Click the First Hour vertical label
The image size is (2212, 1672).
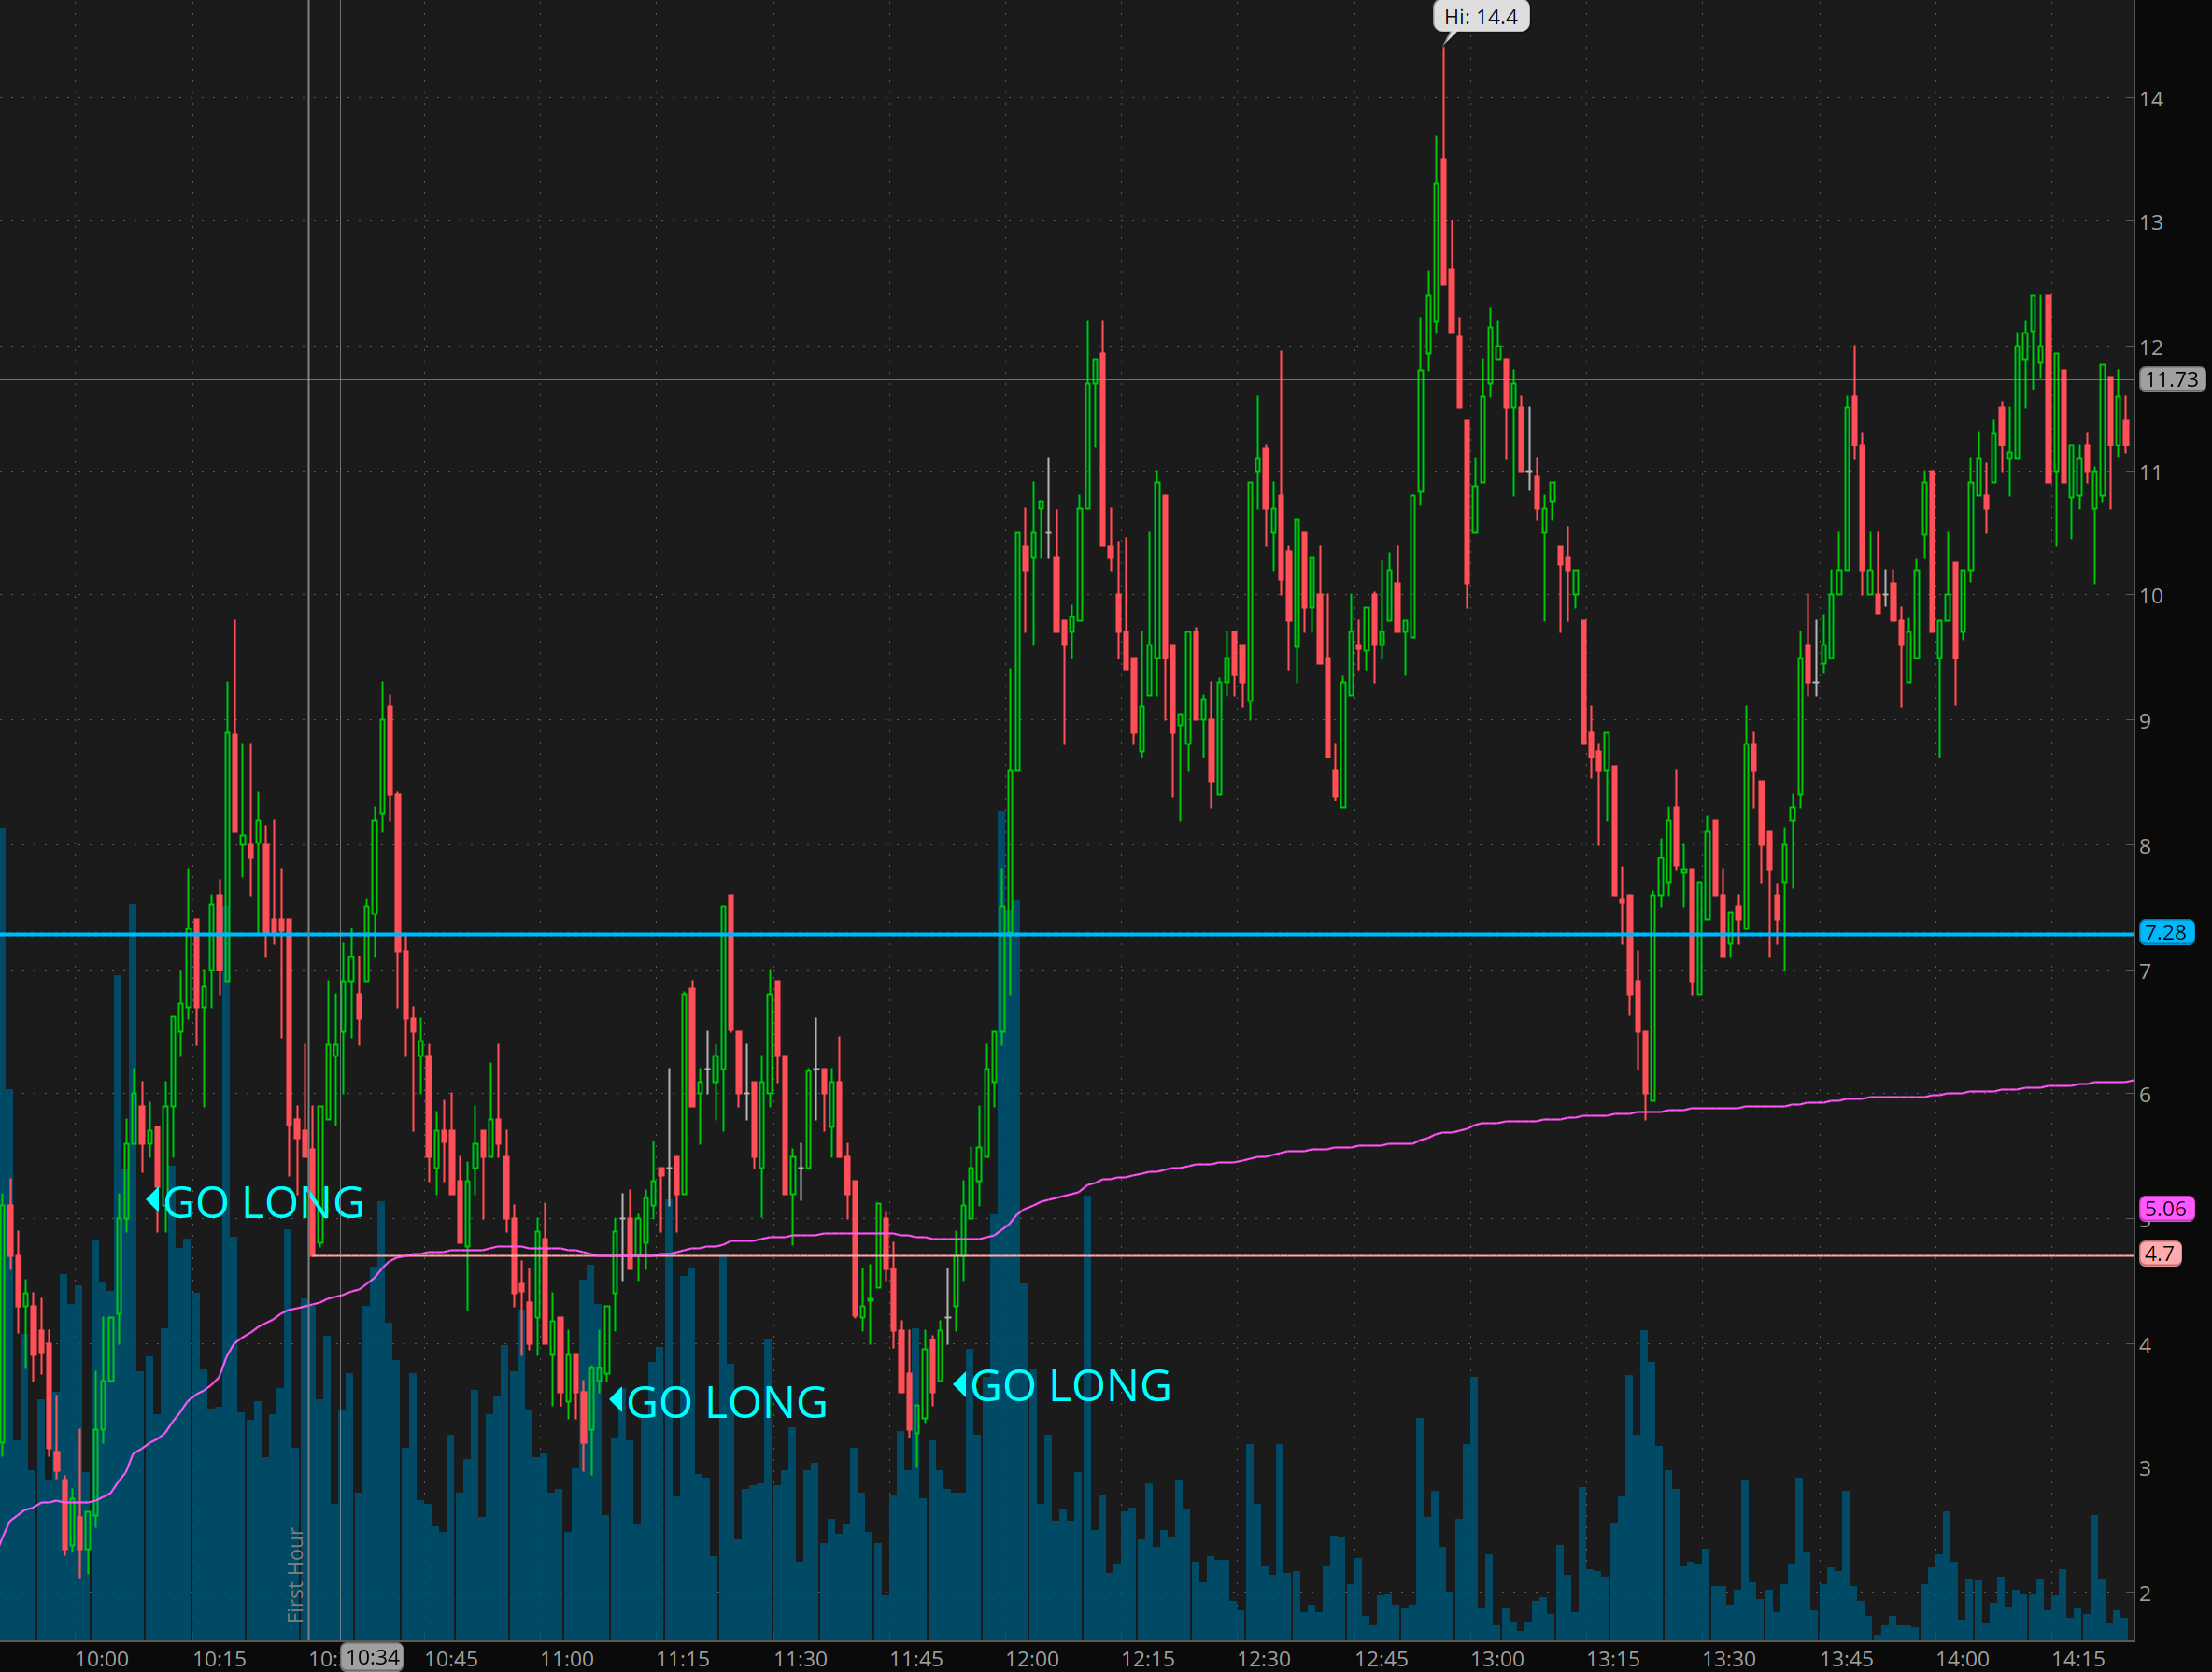pos(296,1575)
